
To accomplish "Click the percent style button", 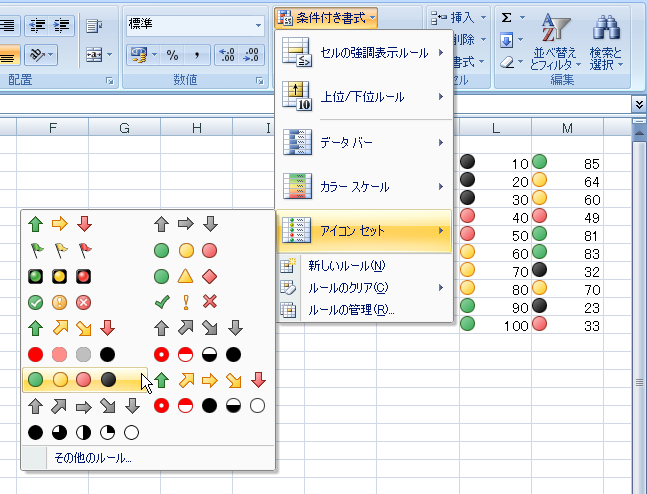I will click(x=172, y=55).
